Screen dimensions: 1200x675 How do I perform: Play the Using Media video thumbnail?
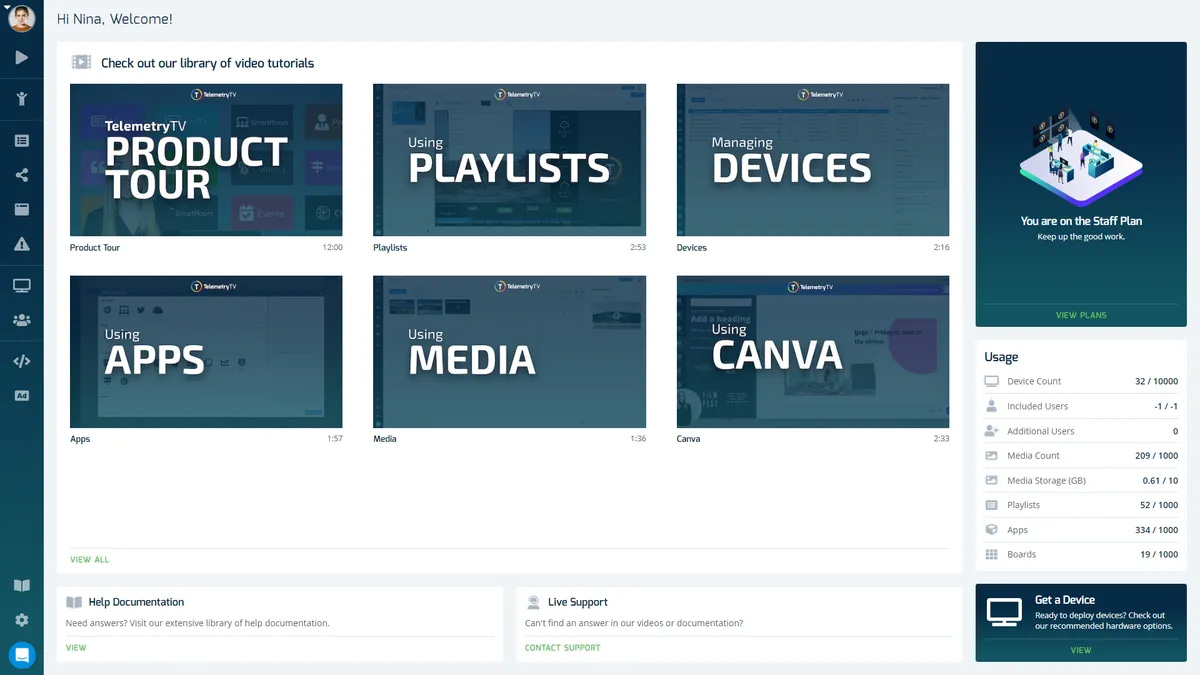tap(510, 352)
